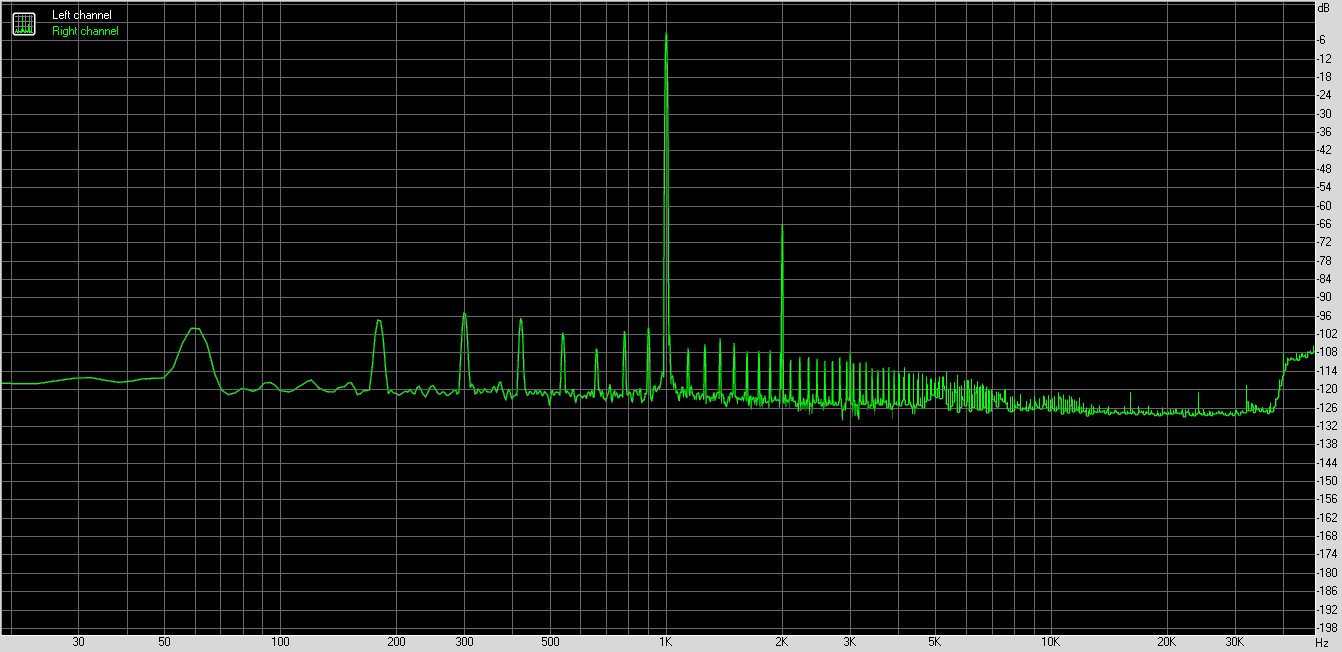Click the -108 dB scale label
Viewport: 1342px width, 652px height.
[1326, 352]
